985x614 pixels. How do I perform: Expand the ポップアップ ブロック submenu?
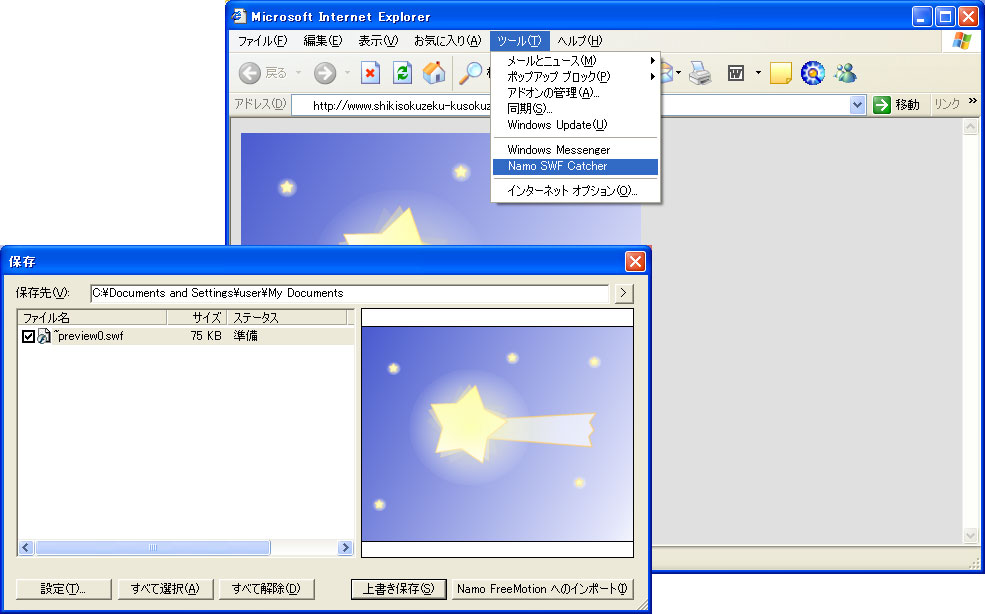[653, 77]
